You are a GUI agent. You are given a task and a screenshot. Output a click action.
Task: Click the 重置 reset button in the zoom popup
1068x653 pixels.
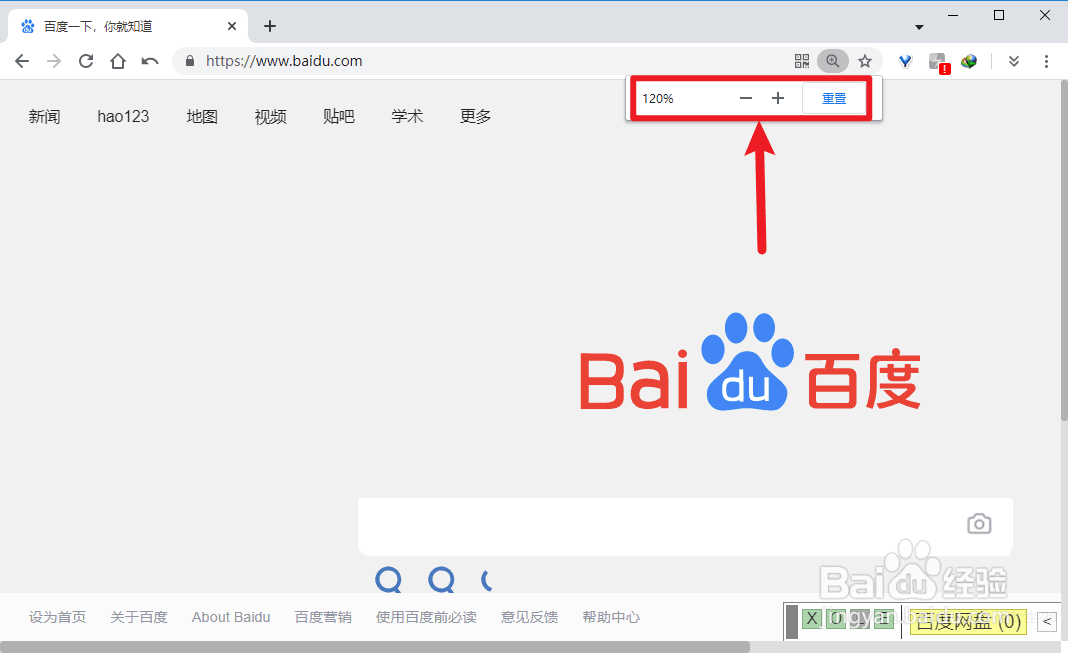click(x=835, y=98)
